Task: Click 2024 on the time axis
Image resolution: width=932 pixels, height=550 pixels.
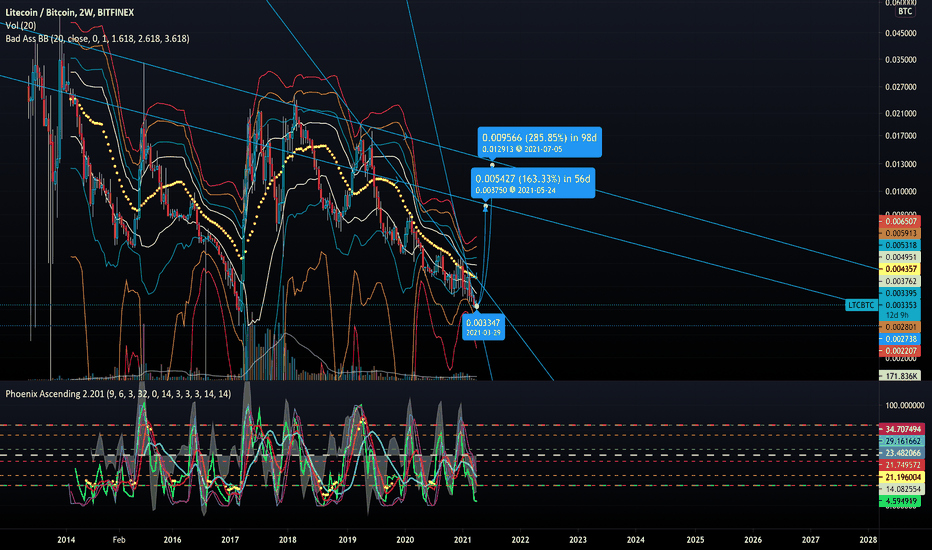Action: 635,540
